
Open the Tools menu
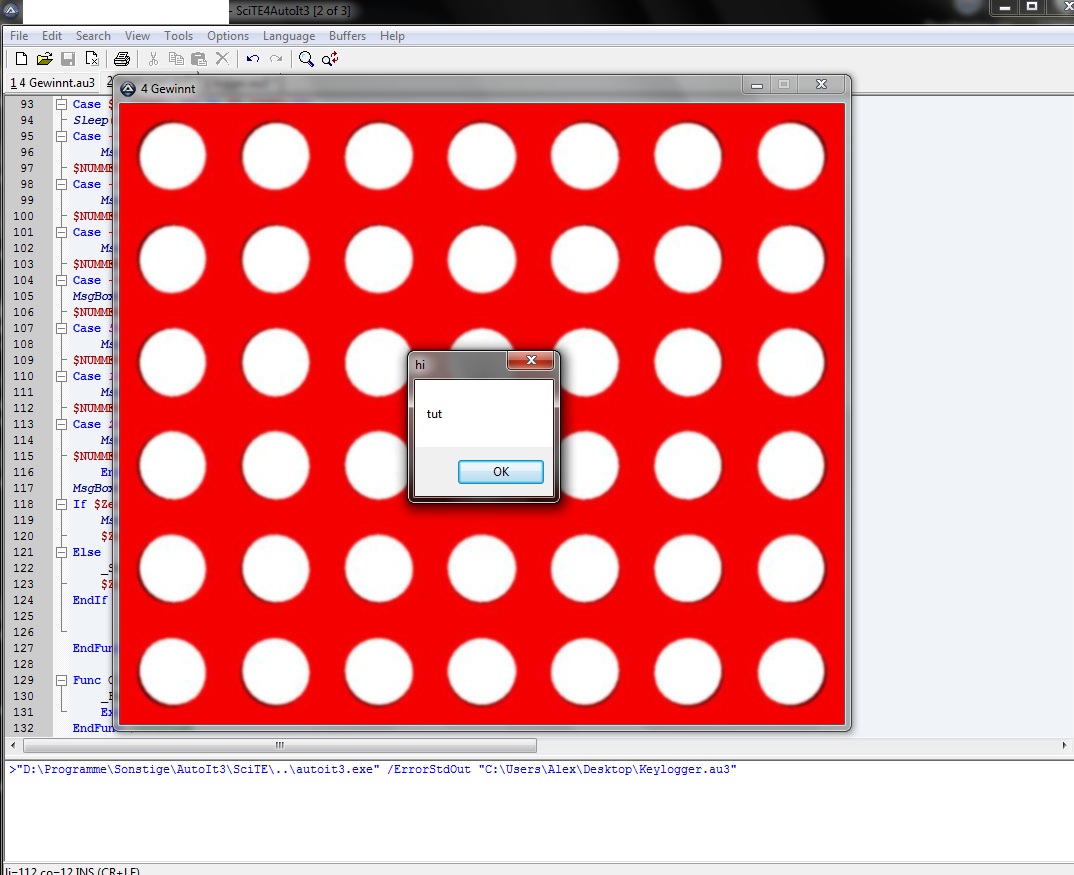tap(178, 36)
